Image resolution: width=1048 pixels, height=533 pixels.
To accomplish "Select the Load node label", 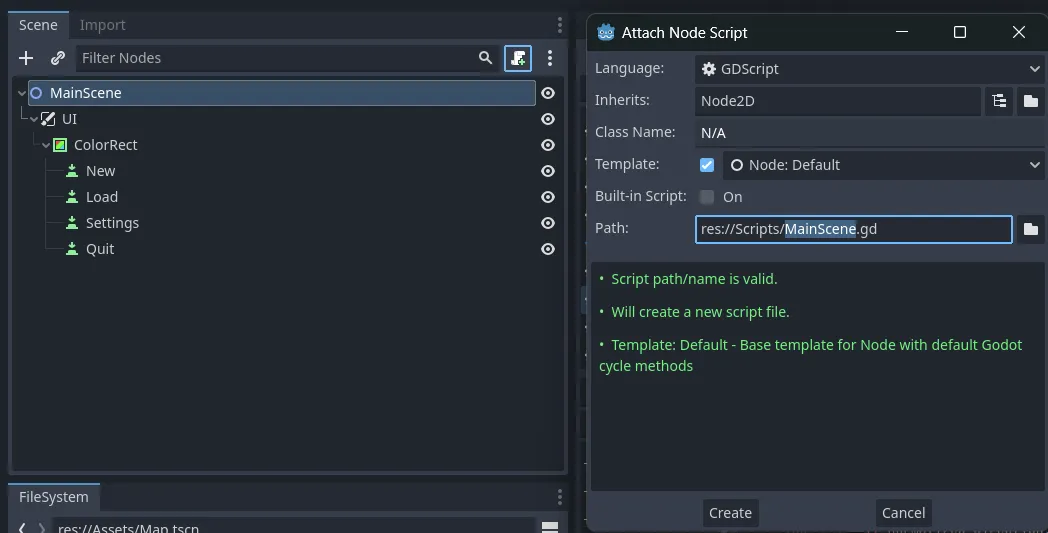I will 102,197.
